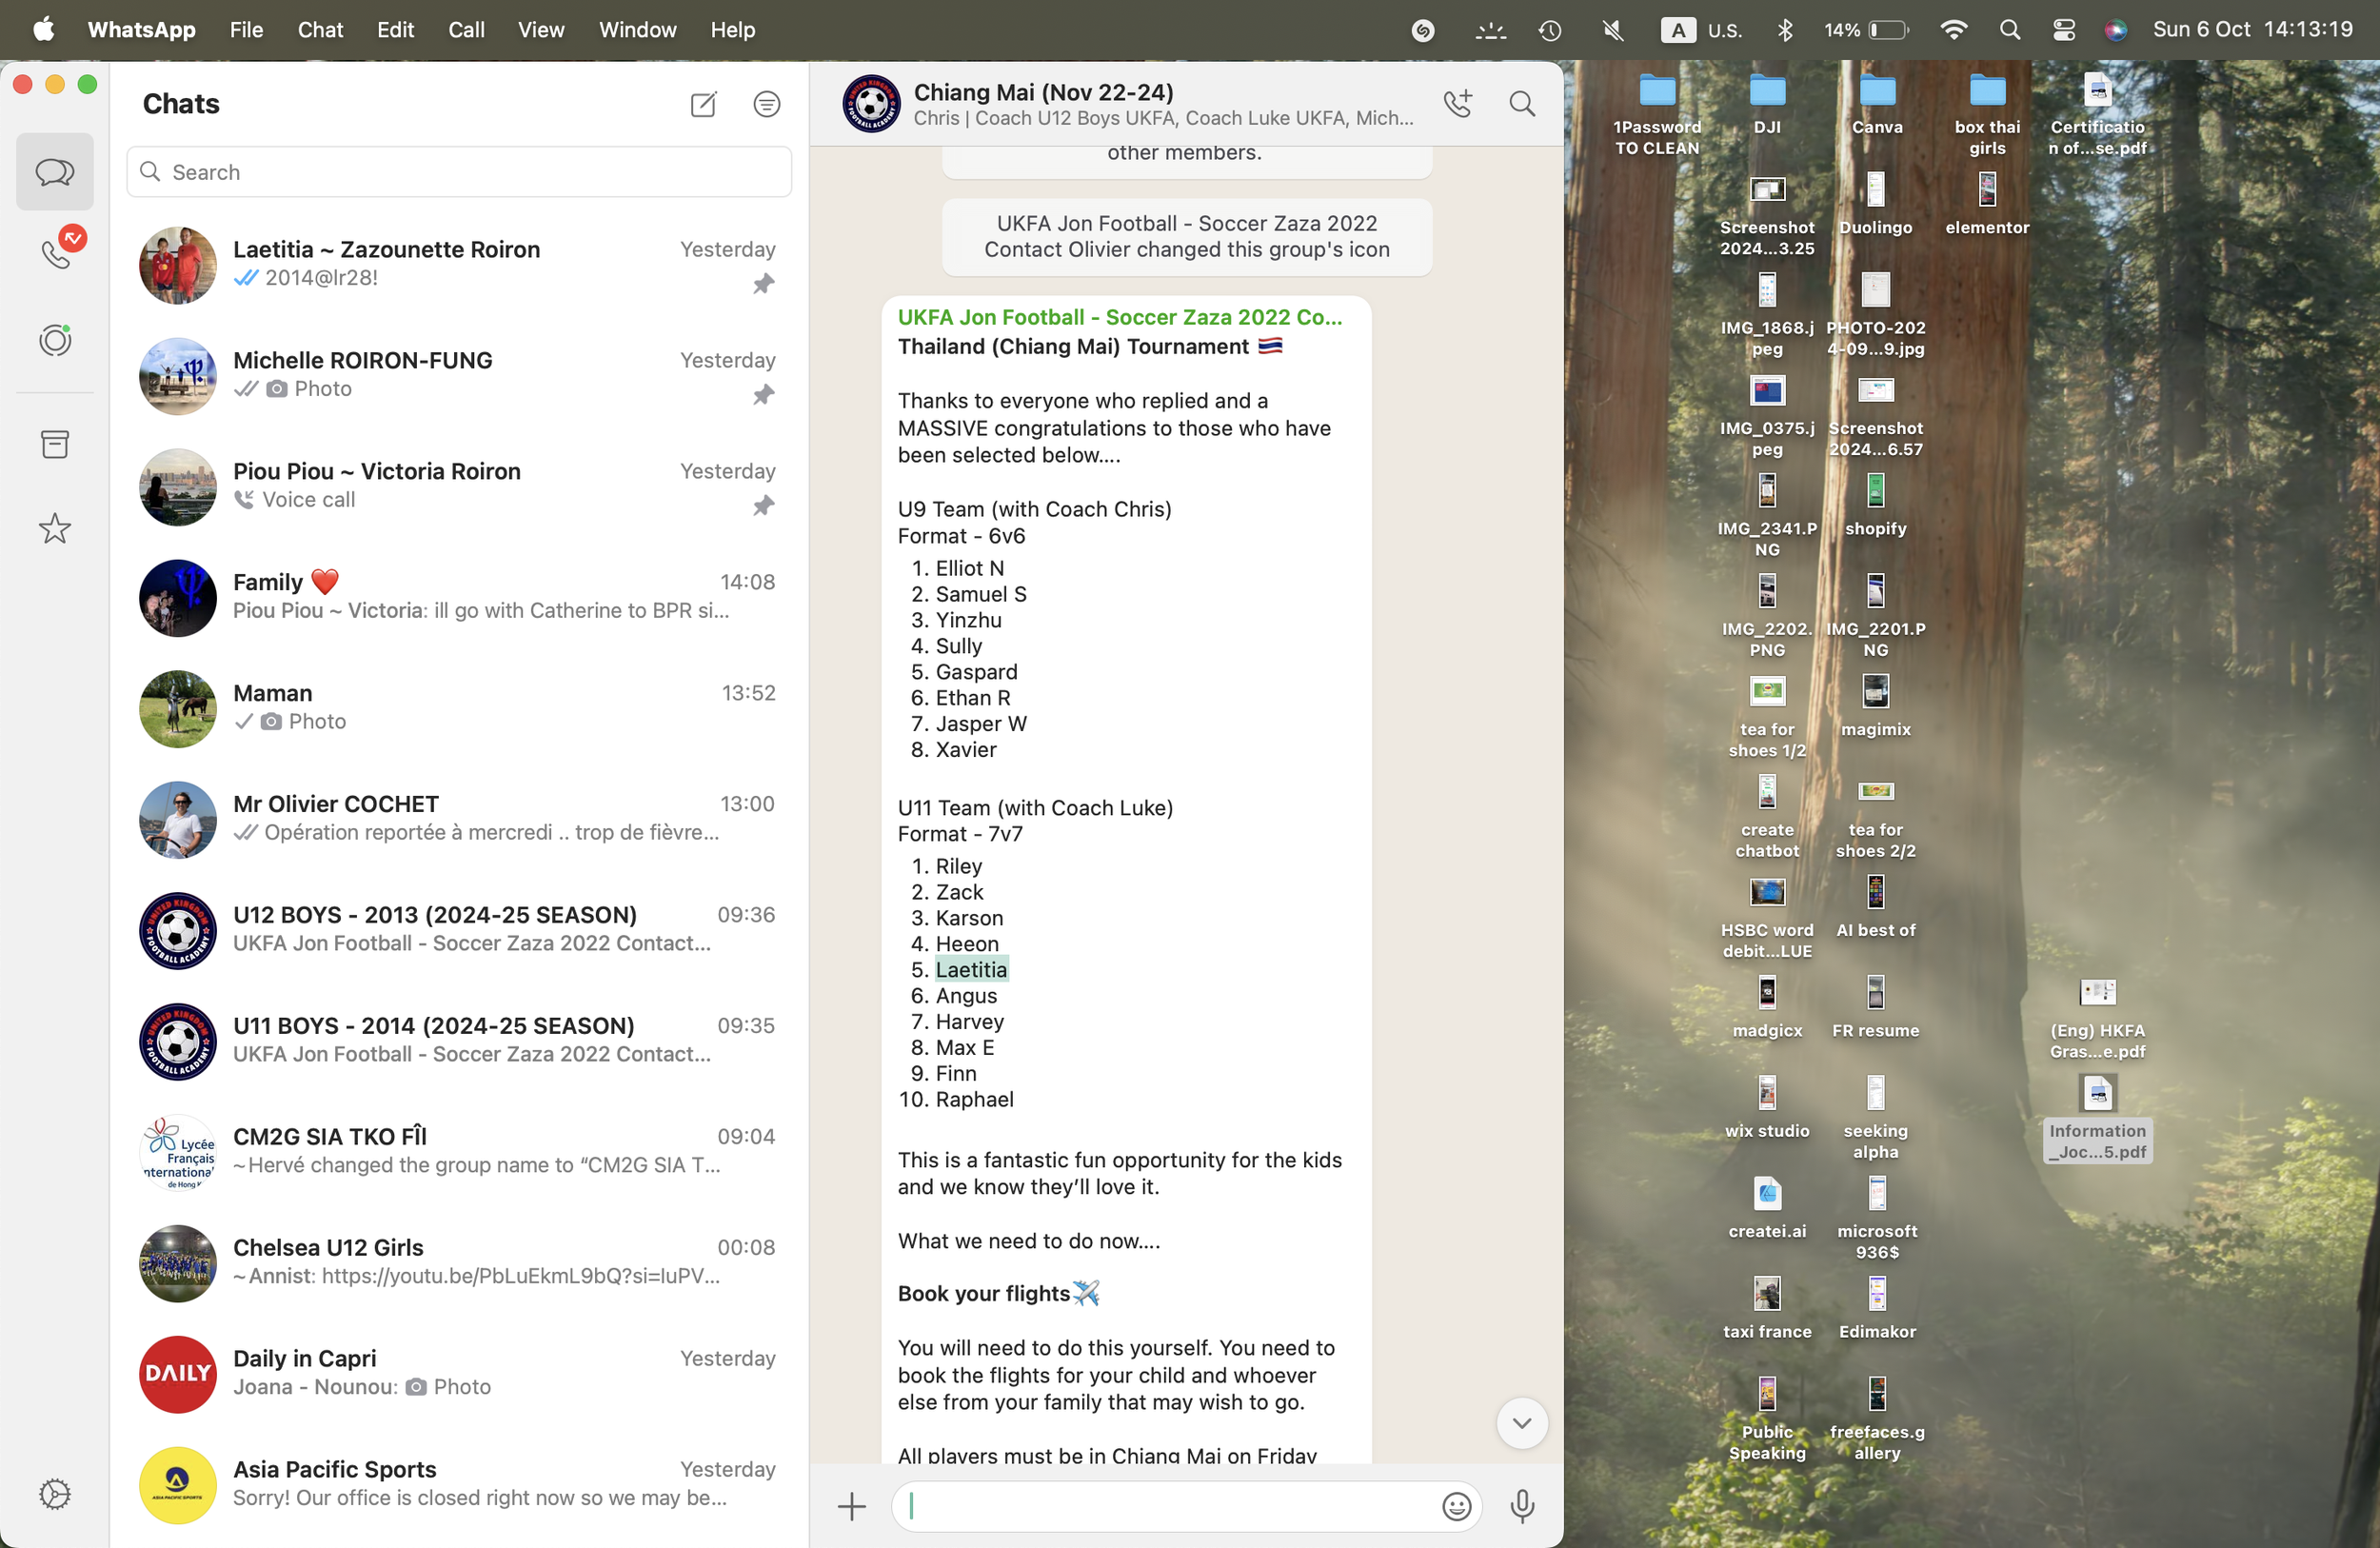Screen dimensions: 2380x1548
Task: Toggle the muted notifications bell icon
Action: click(x=1612, y=30)
